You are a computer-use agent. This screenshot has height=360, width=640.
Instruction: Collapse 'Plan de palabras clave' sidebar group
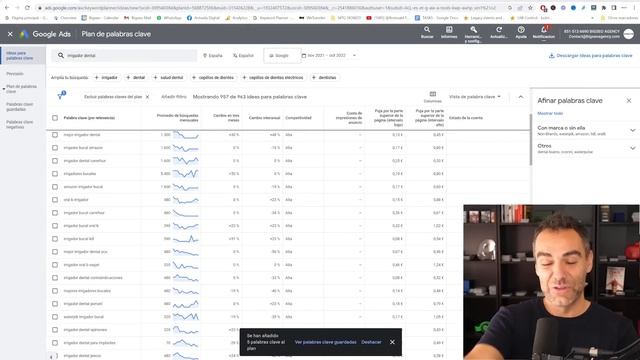4,89
